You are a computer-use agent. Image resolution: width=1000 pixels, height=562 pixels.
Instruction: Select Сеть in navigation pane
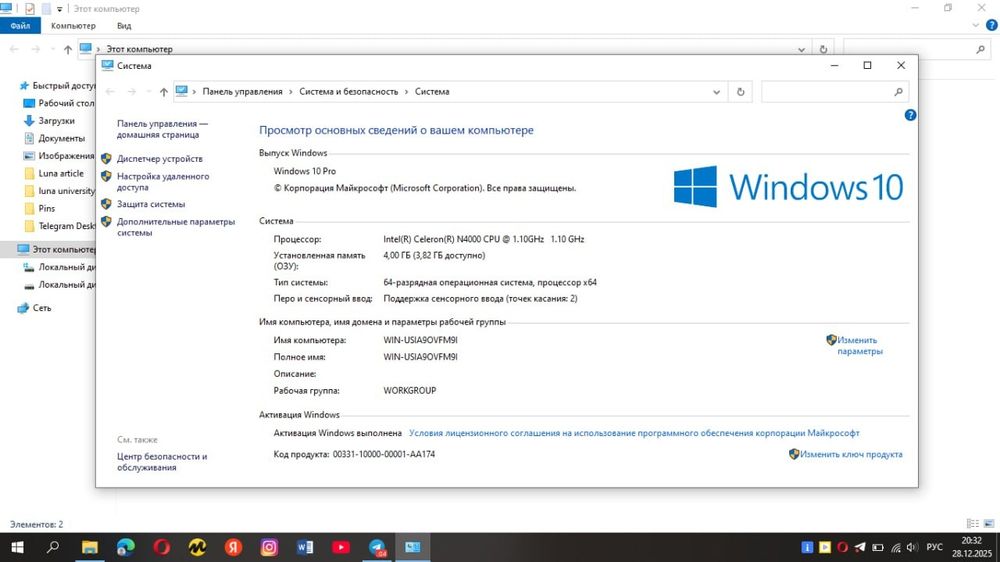click(x=34, y=308)
